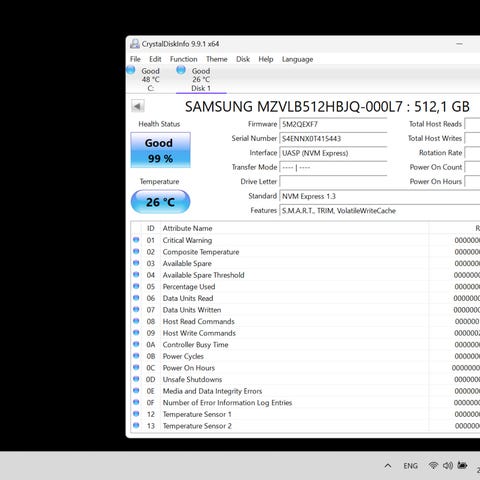Select the C: drive status orb

coord(131,70)
